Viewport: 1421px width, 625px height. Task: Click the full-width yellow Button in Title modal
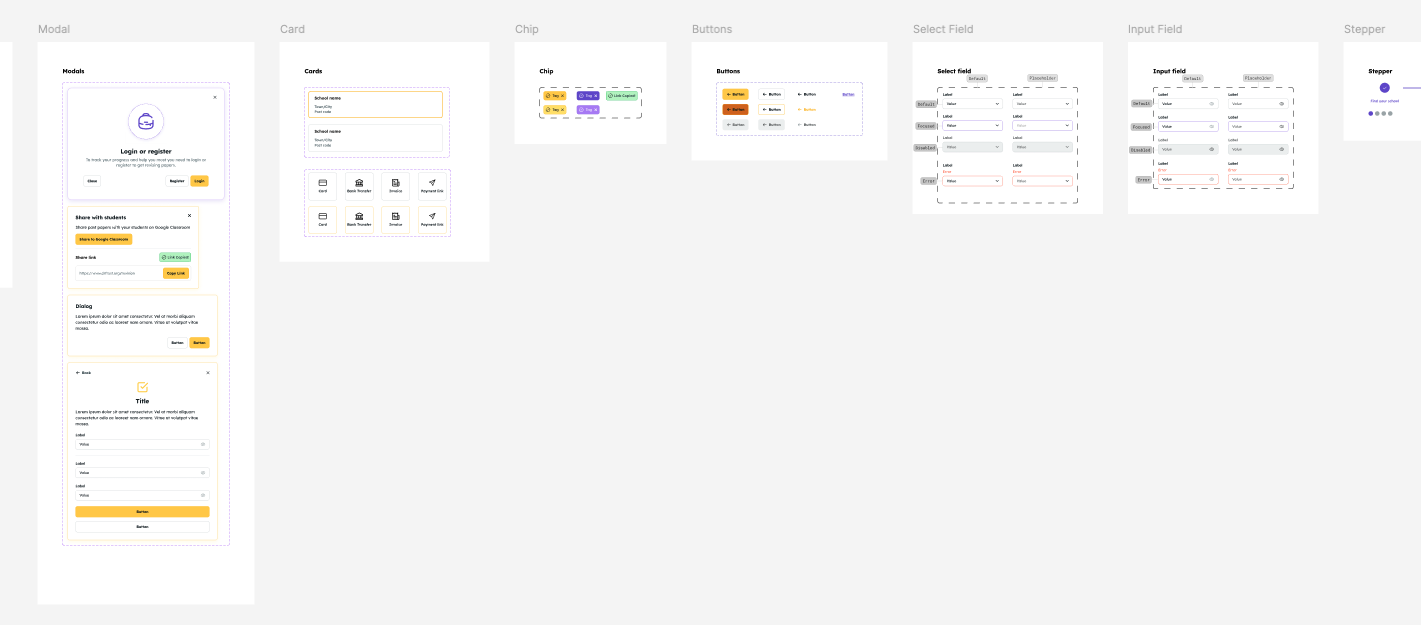tap(142, 511)
